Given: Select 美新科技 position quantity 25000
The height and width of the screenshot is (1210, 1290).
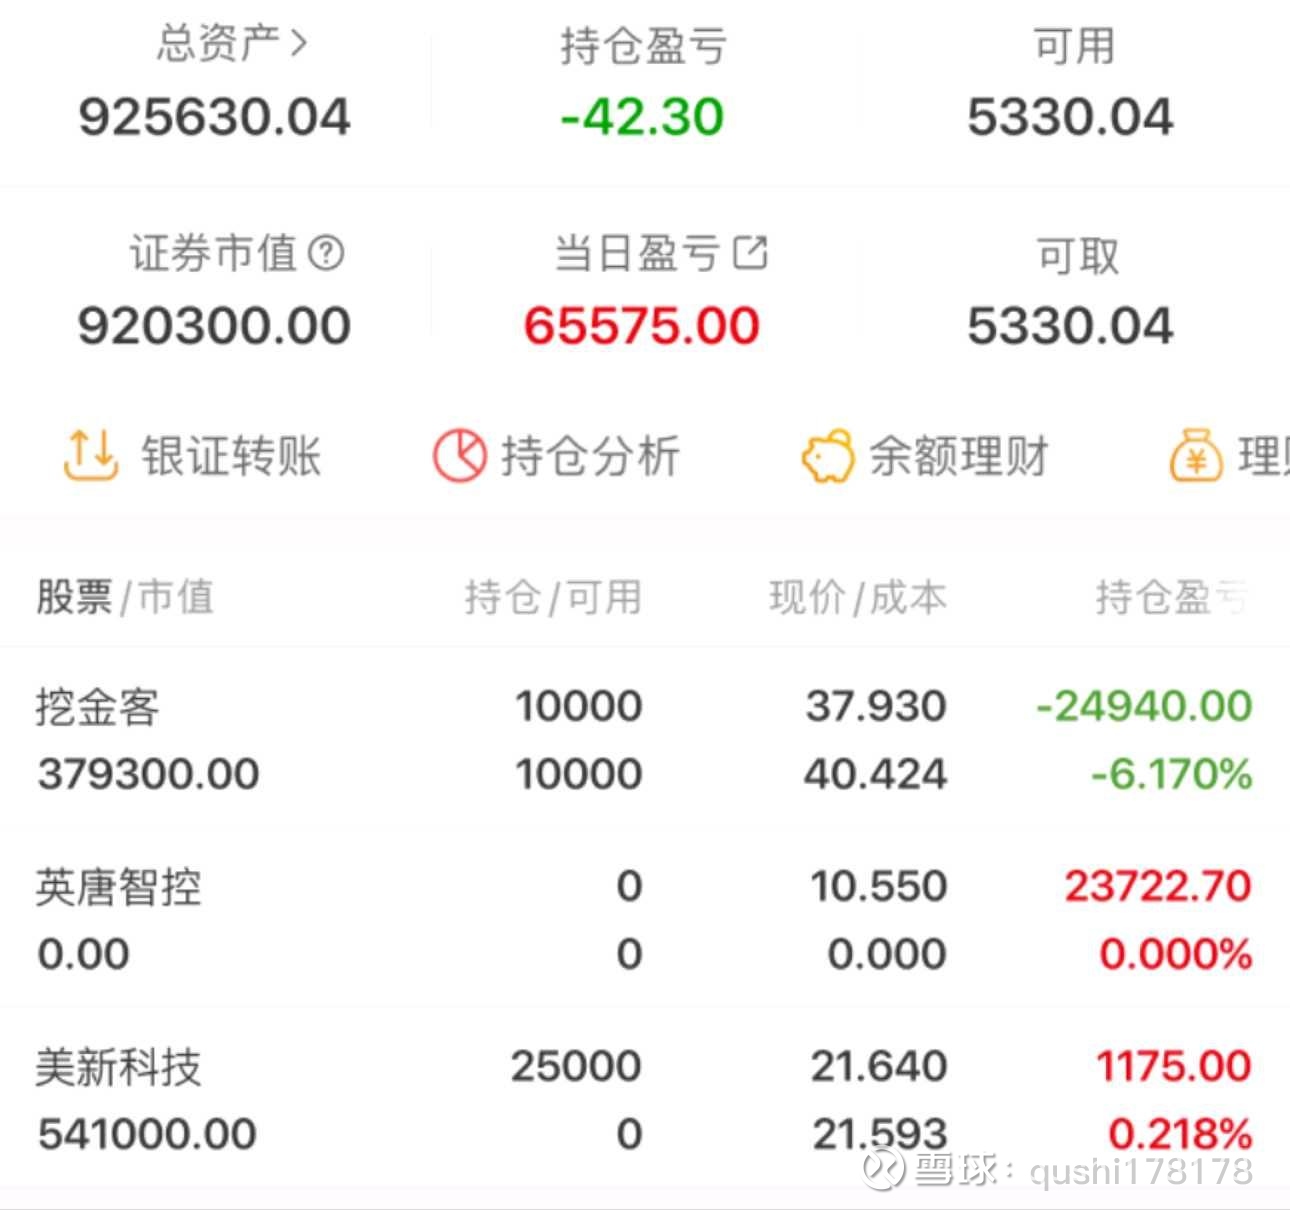Looking at the screenshot, I should tap(576, 1066).
